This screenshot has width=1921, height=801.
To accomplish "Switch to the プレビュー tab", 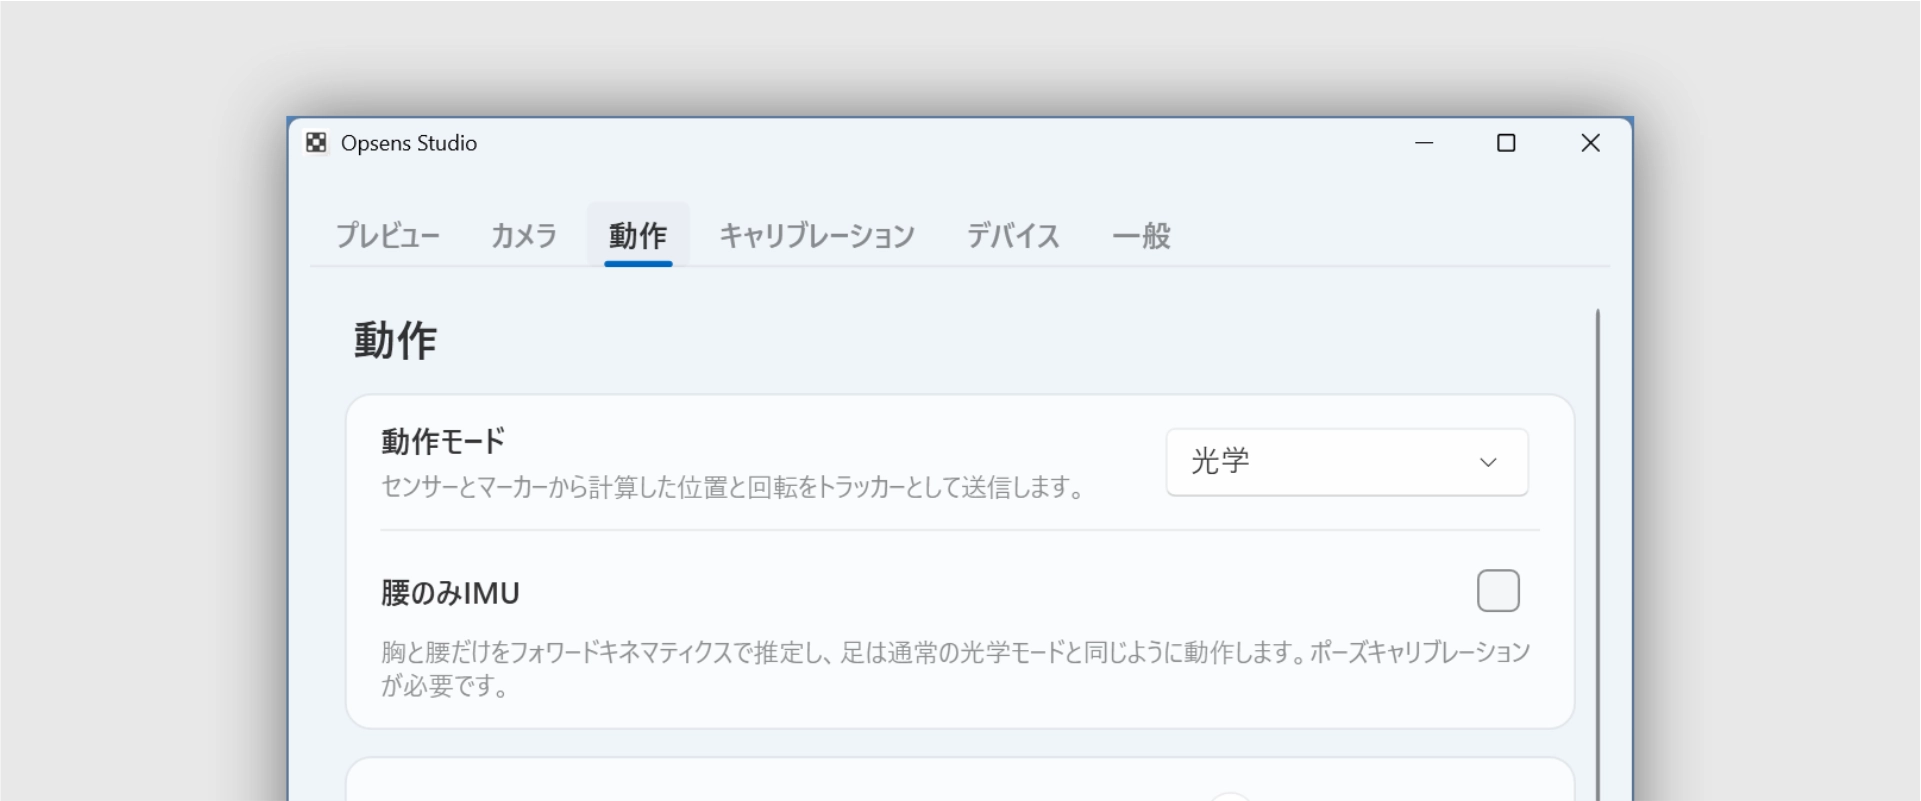I will point(387,236).
